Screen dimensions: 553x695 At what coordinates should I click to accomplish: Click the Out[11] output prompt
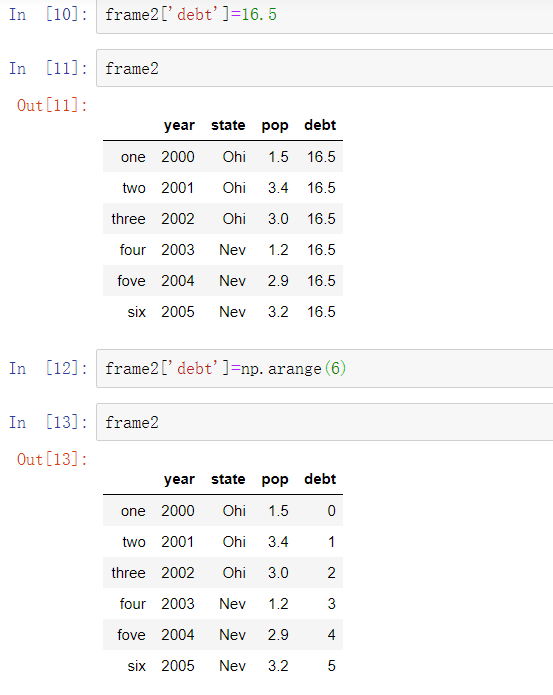(52, 105)
